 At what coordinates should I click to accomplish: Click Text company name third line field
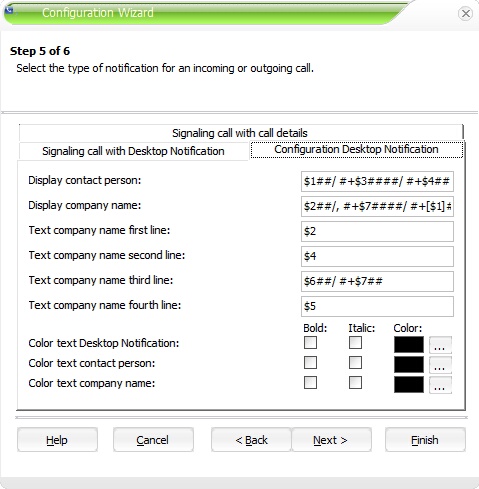[377, 281]
